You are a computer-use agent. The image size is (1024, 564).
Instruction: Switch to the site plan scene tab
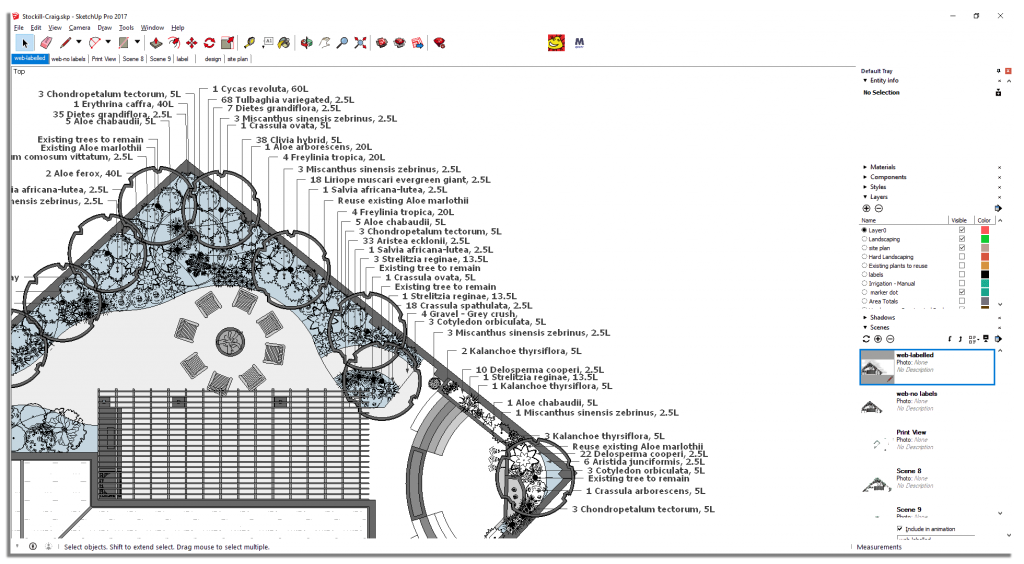pyautogui.click(x=237, y=59)
